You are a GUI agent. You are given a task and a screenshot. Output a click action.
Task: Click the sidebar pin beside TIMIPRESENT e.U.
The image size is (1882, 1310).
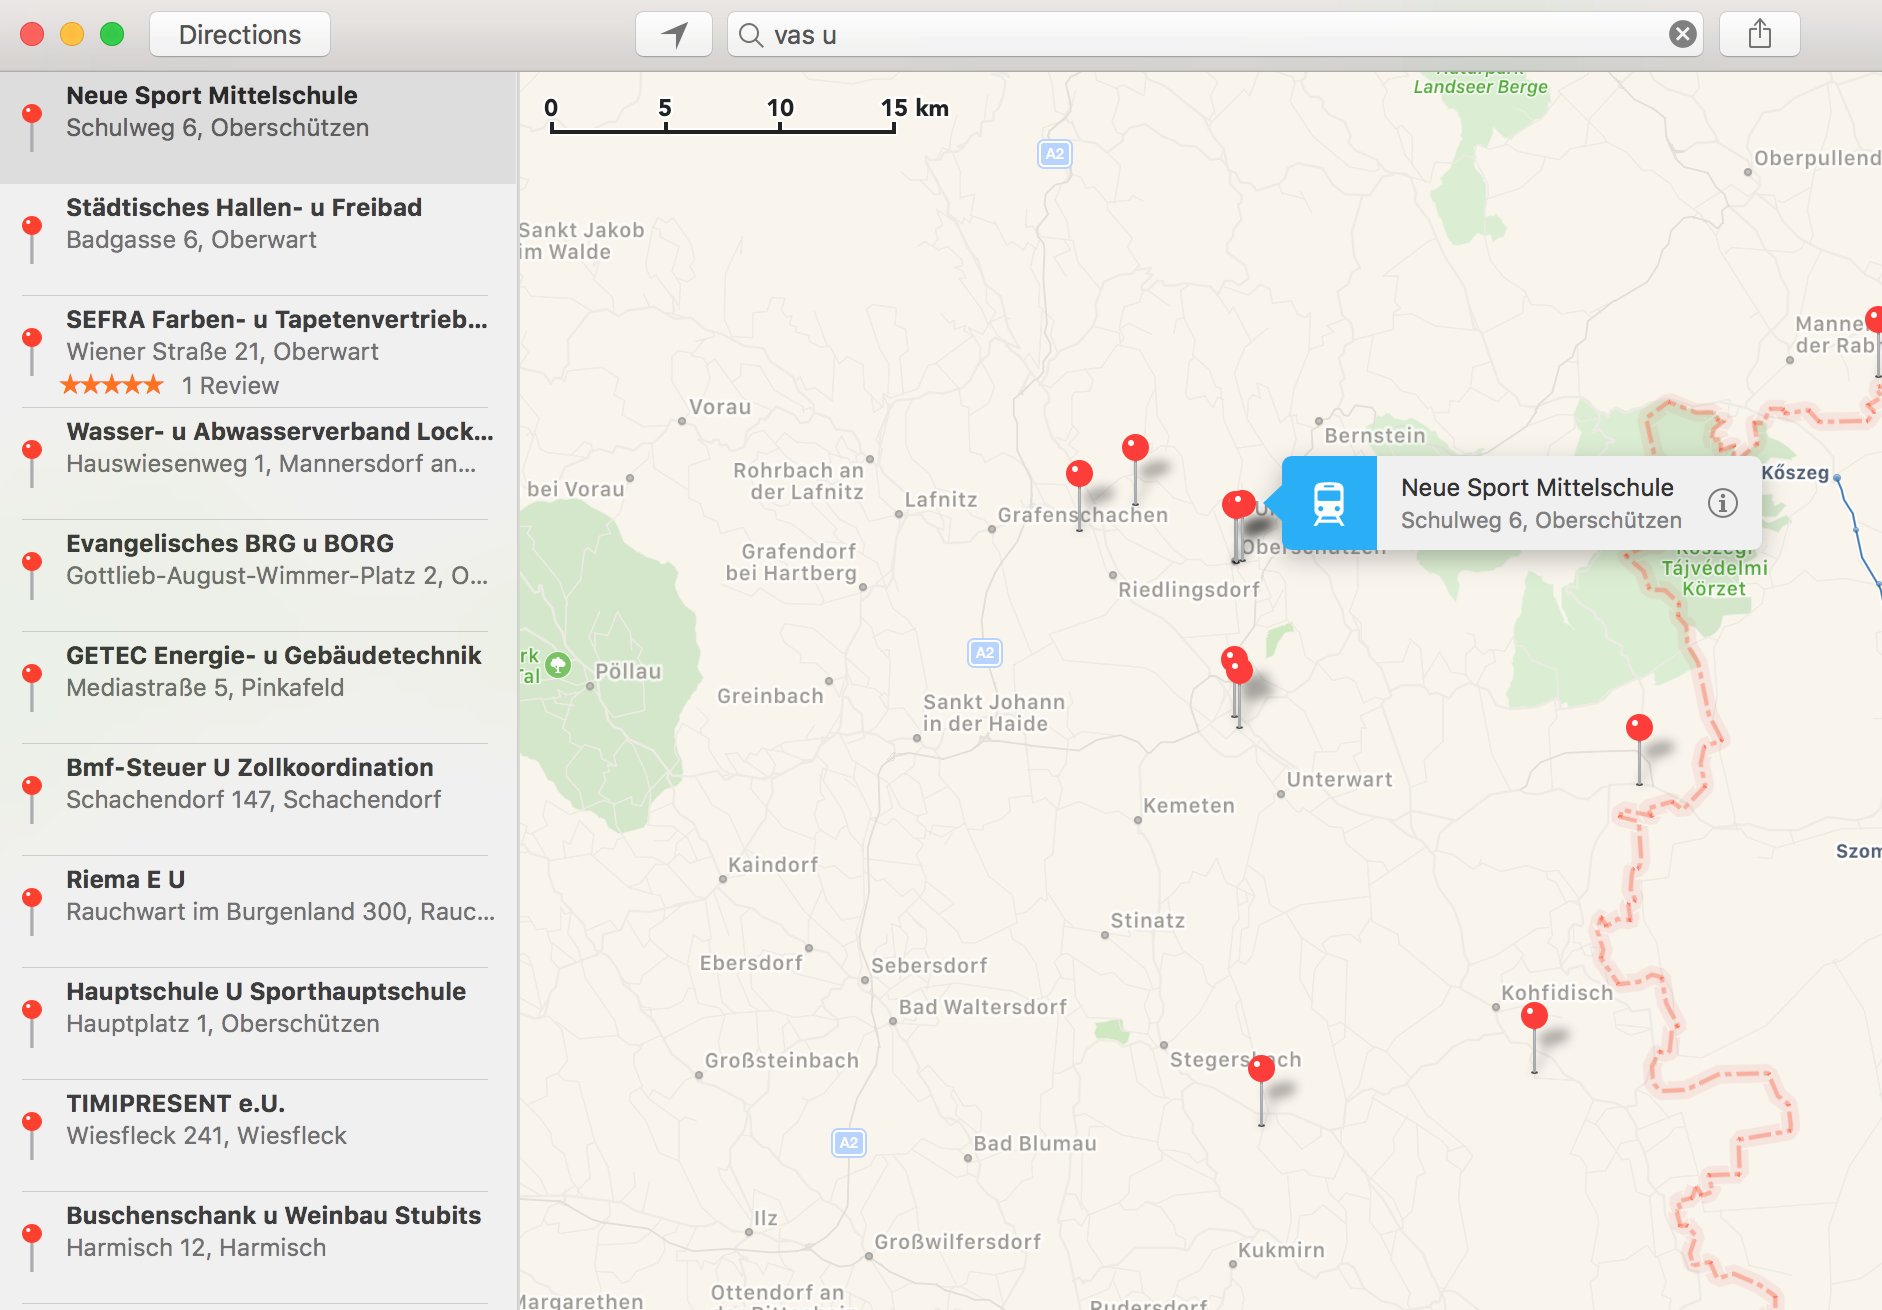(32, 1135)
